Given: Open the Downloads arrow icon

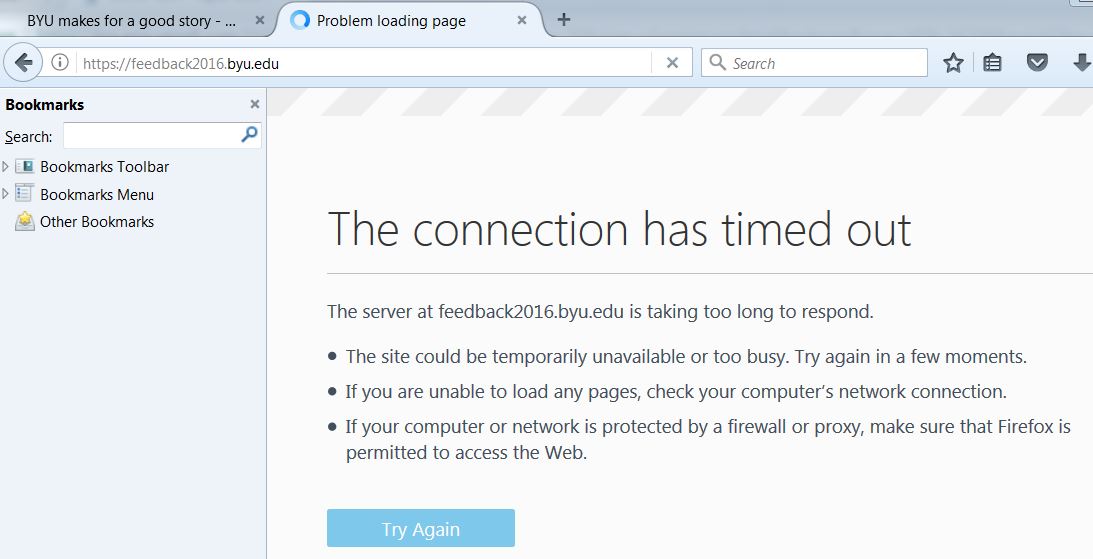Looking at the screenshot, I should 1081,63.
